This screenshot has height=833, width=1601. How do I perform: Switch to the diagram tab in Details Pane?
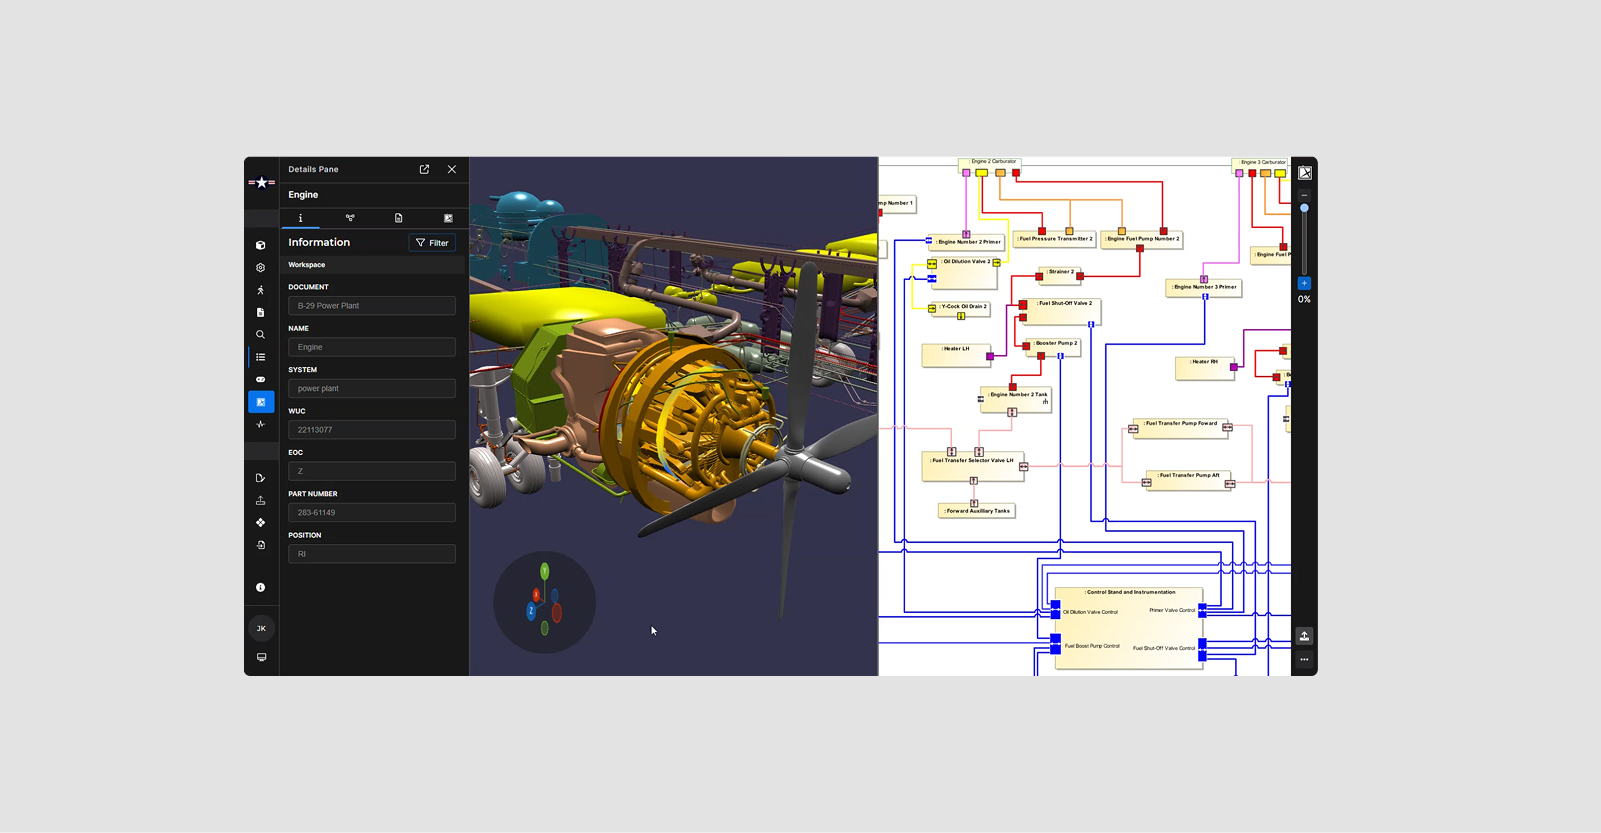[x=448, y=218]
